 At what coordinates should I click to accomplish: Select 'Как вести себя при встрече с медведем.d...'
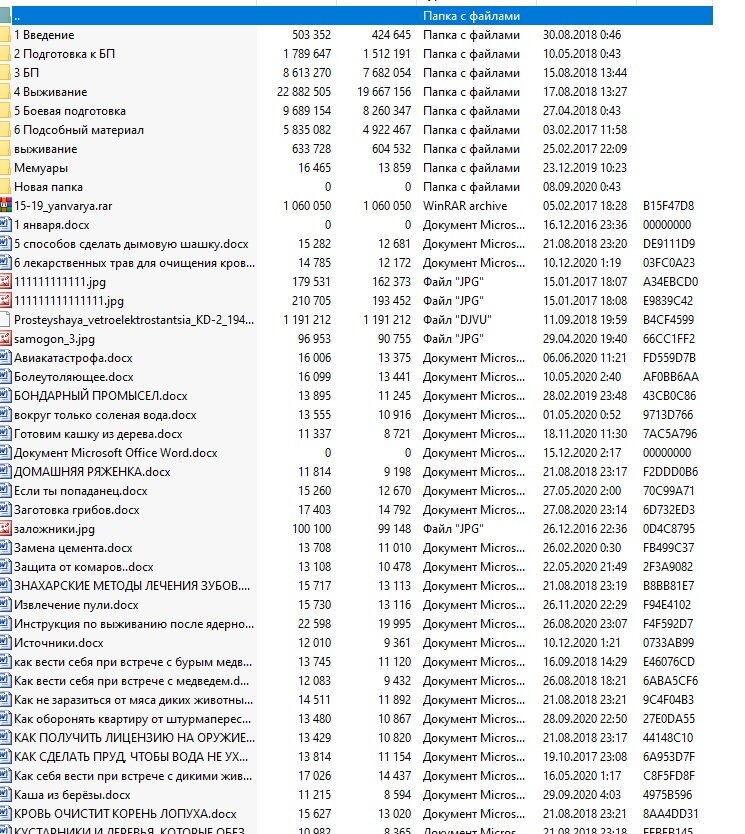click(x=131, y=681)
